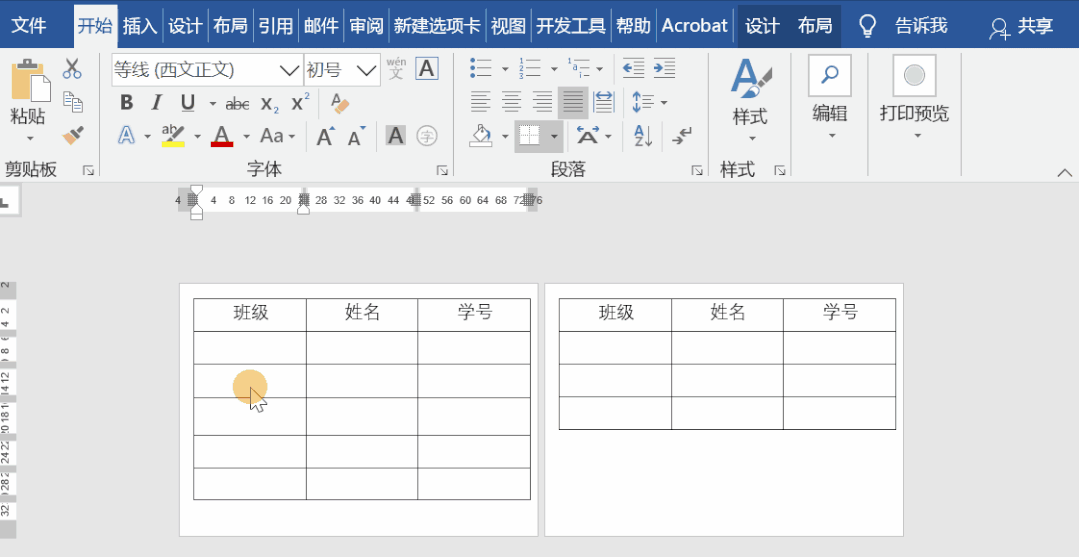Select the Format Painter brush icon

tap(73, 135)
